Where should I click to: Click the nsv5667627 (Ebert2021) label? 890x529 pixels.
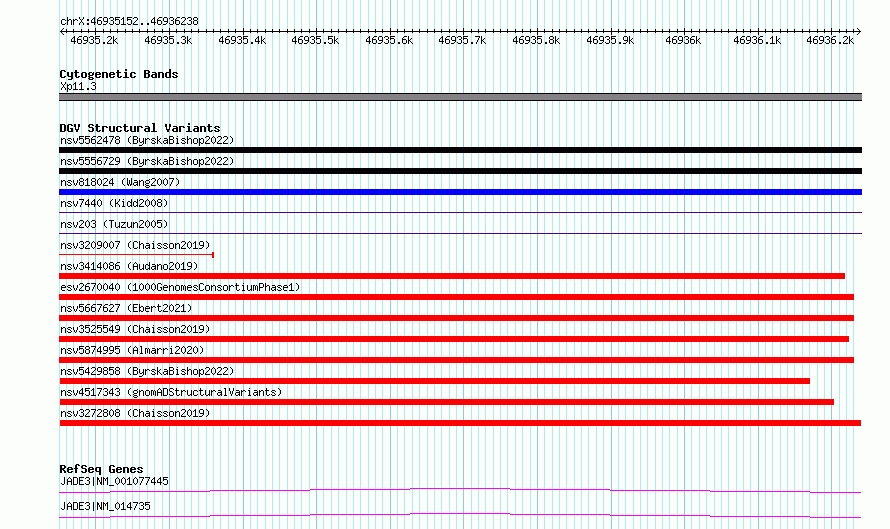click(x=126, y=308)
